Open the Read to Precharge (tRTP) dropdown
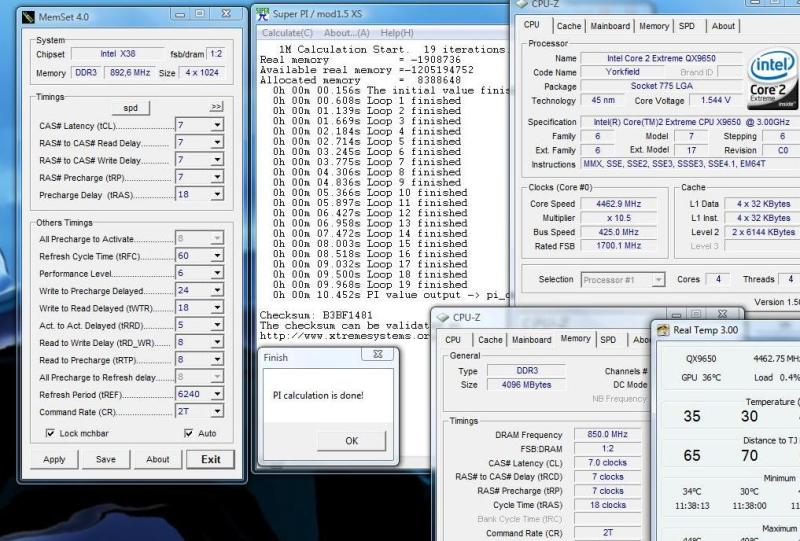Image resolution: width=800 pixels, height=541 pixels. coord(217,359)
